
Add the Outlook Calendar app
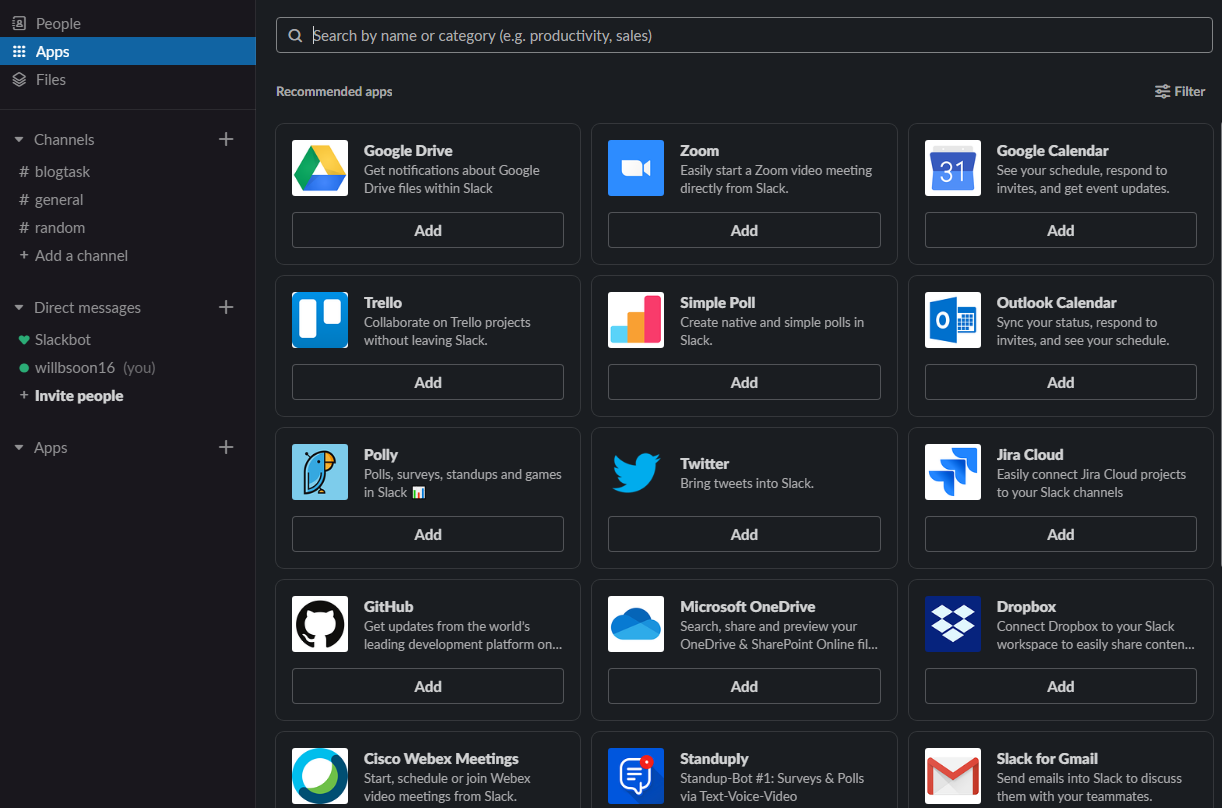point(1061,382)
